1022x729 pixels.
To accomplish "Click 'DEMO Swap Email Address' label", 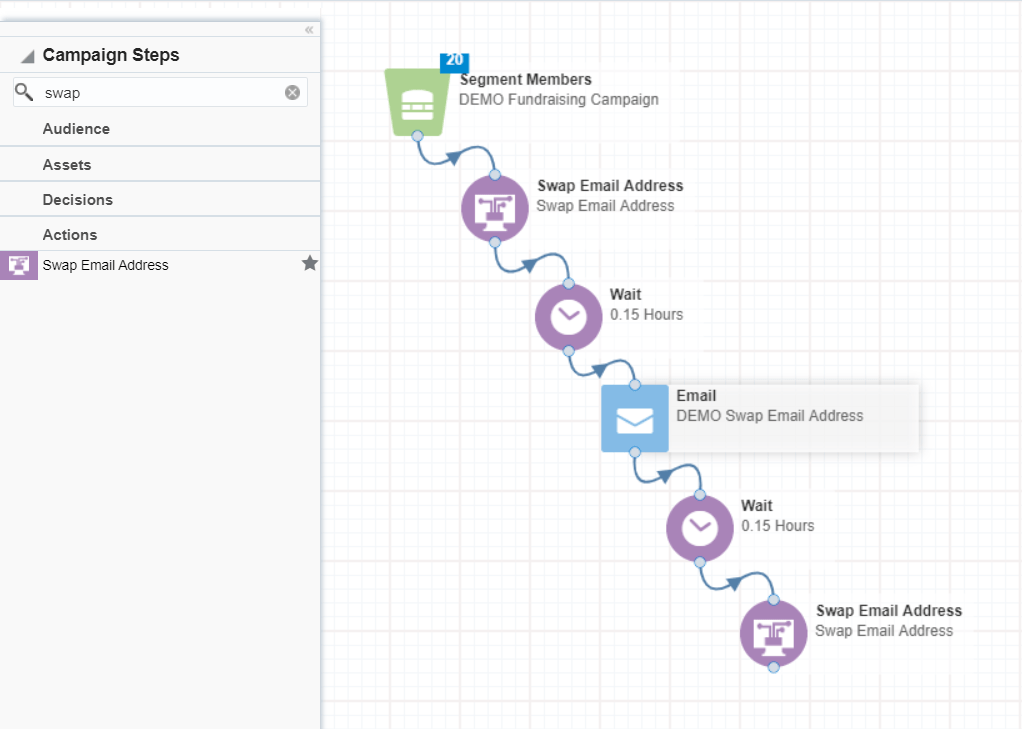I will pos(770,416).
